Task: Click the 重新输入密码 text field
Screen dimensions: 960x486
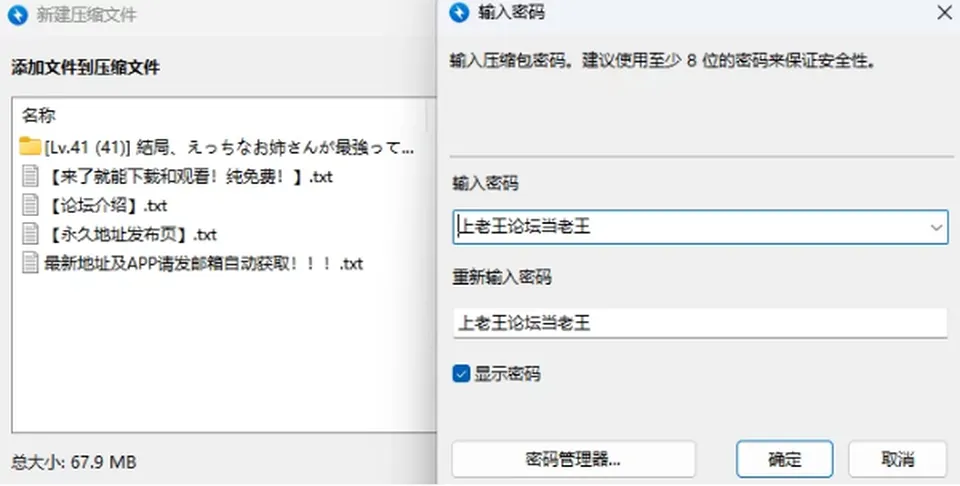Action: [700, 323]
